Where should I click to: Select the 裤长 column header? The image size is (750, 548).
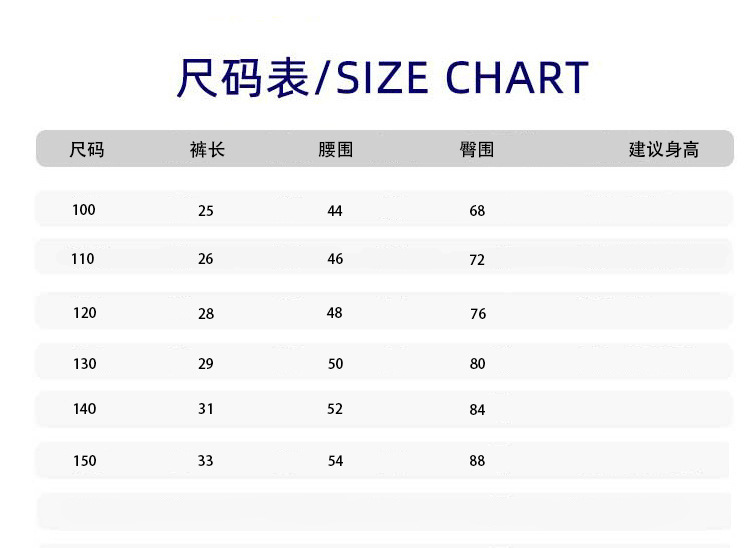tap(207, 150)
